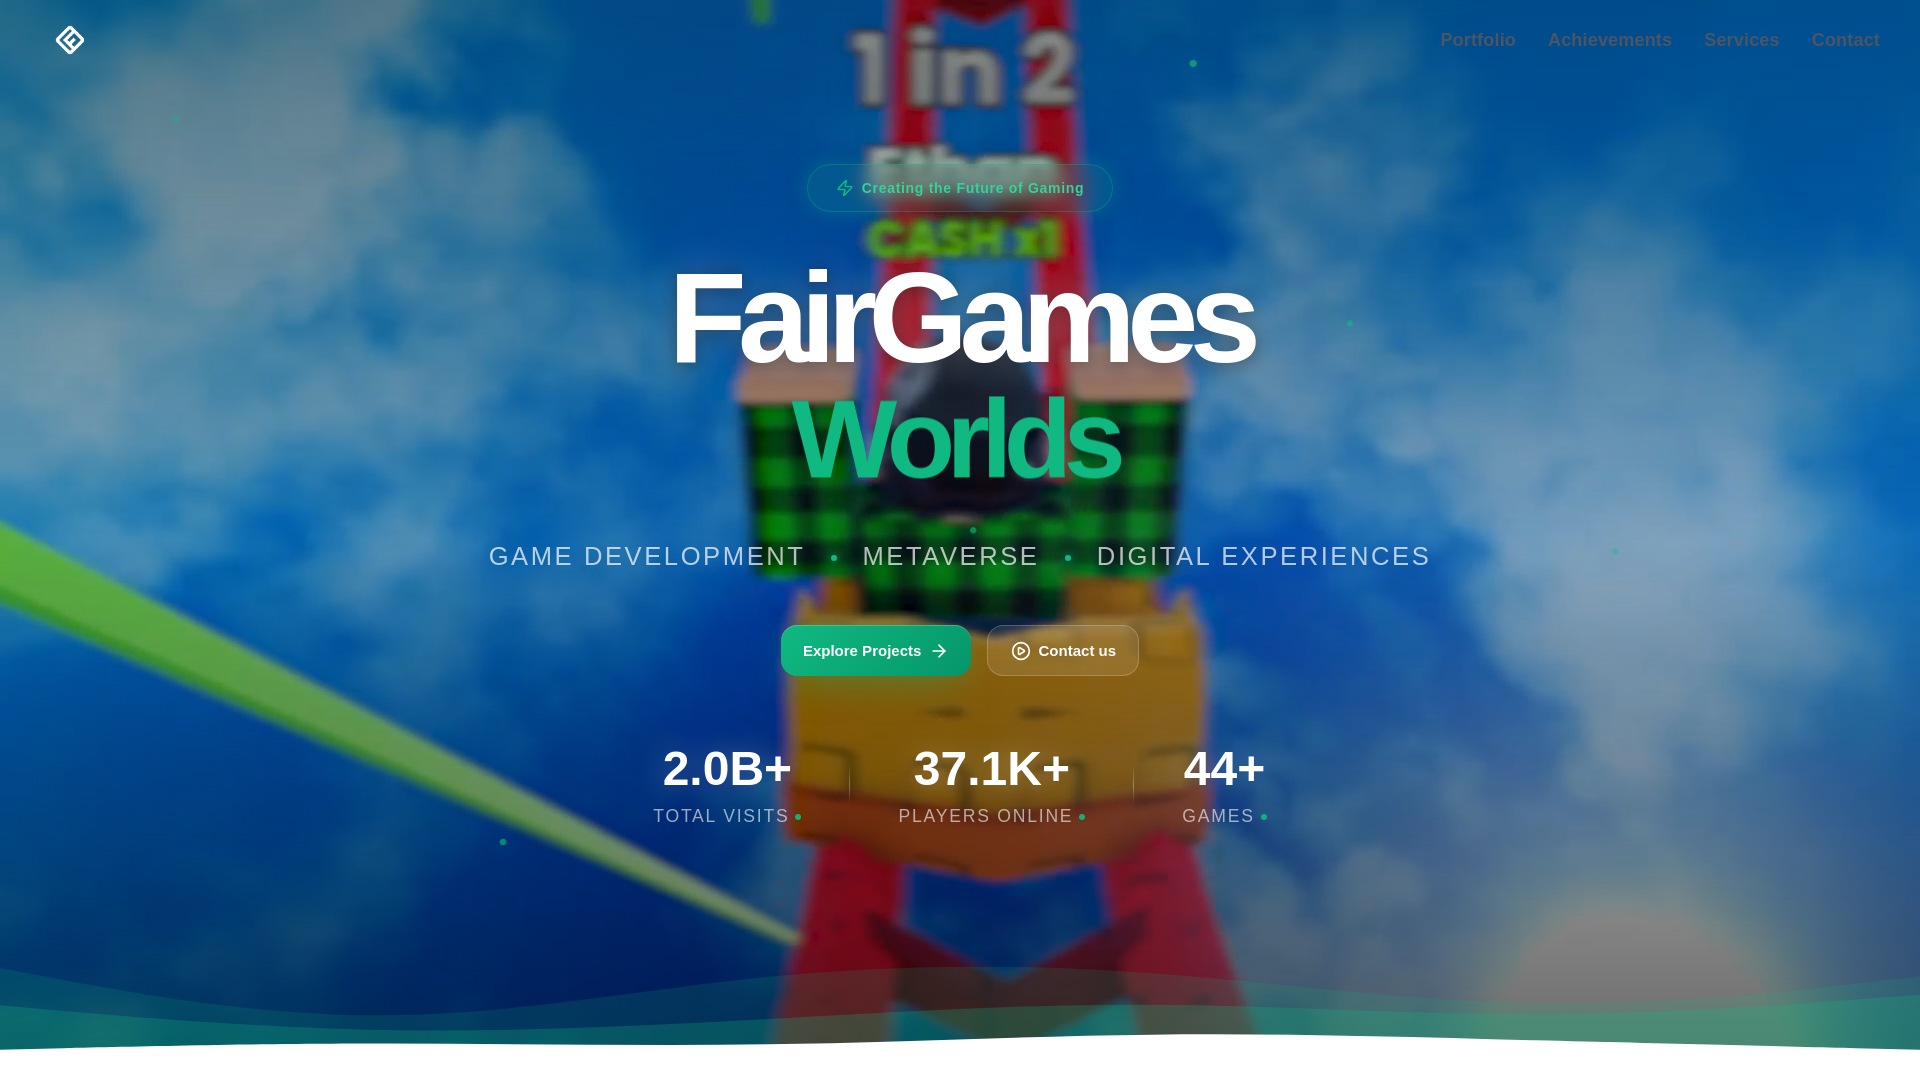Click the '44+' games count

(x=1224, y=769)
